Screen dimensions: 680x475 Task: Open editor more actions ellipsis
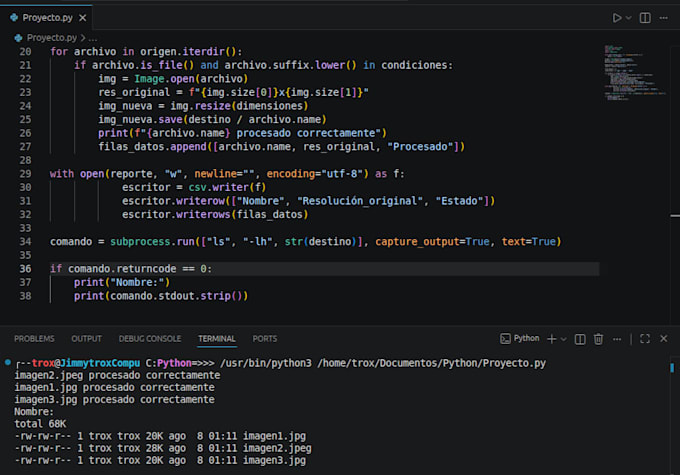pos(664,18)
